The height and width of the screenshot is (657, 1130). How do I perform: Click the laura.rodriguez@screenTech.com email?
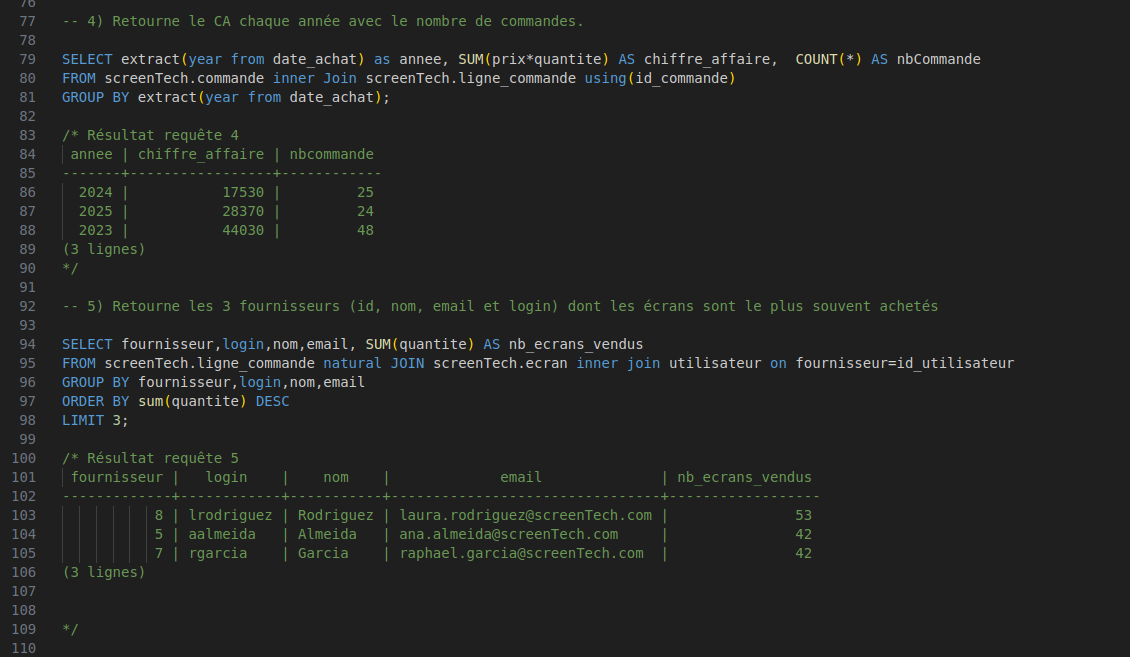[525, 515]
